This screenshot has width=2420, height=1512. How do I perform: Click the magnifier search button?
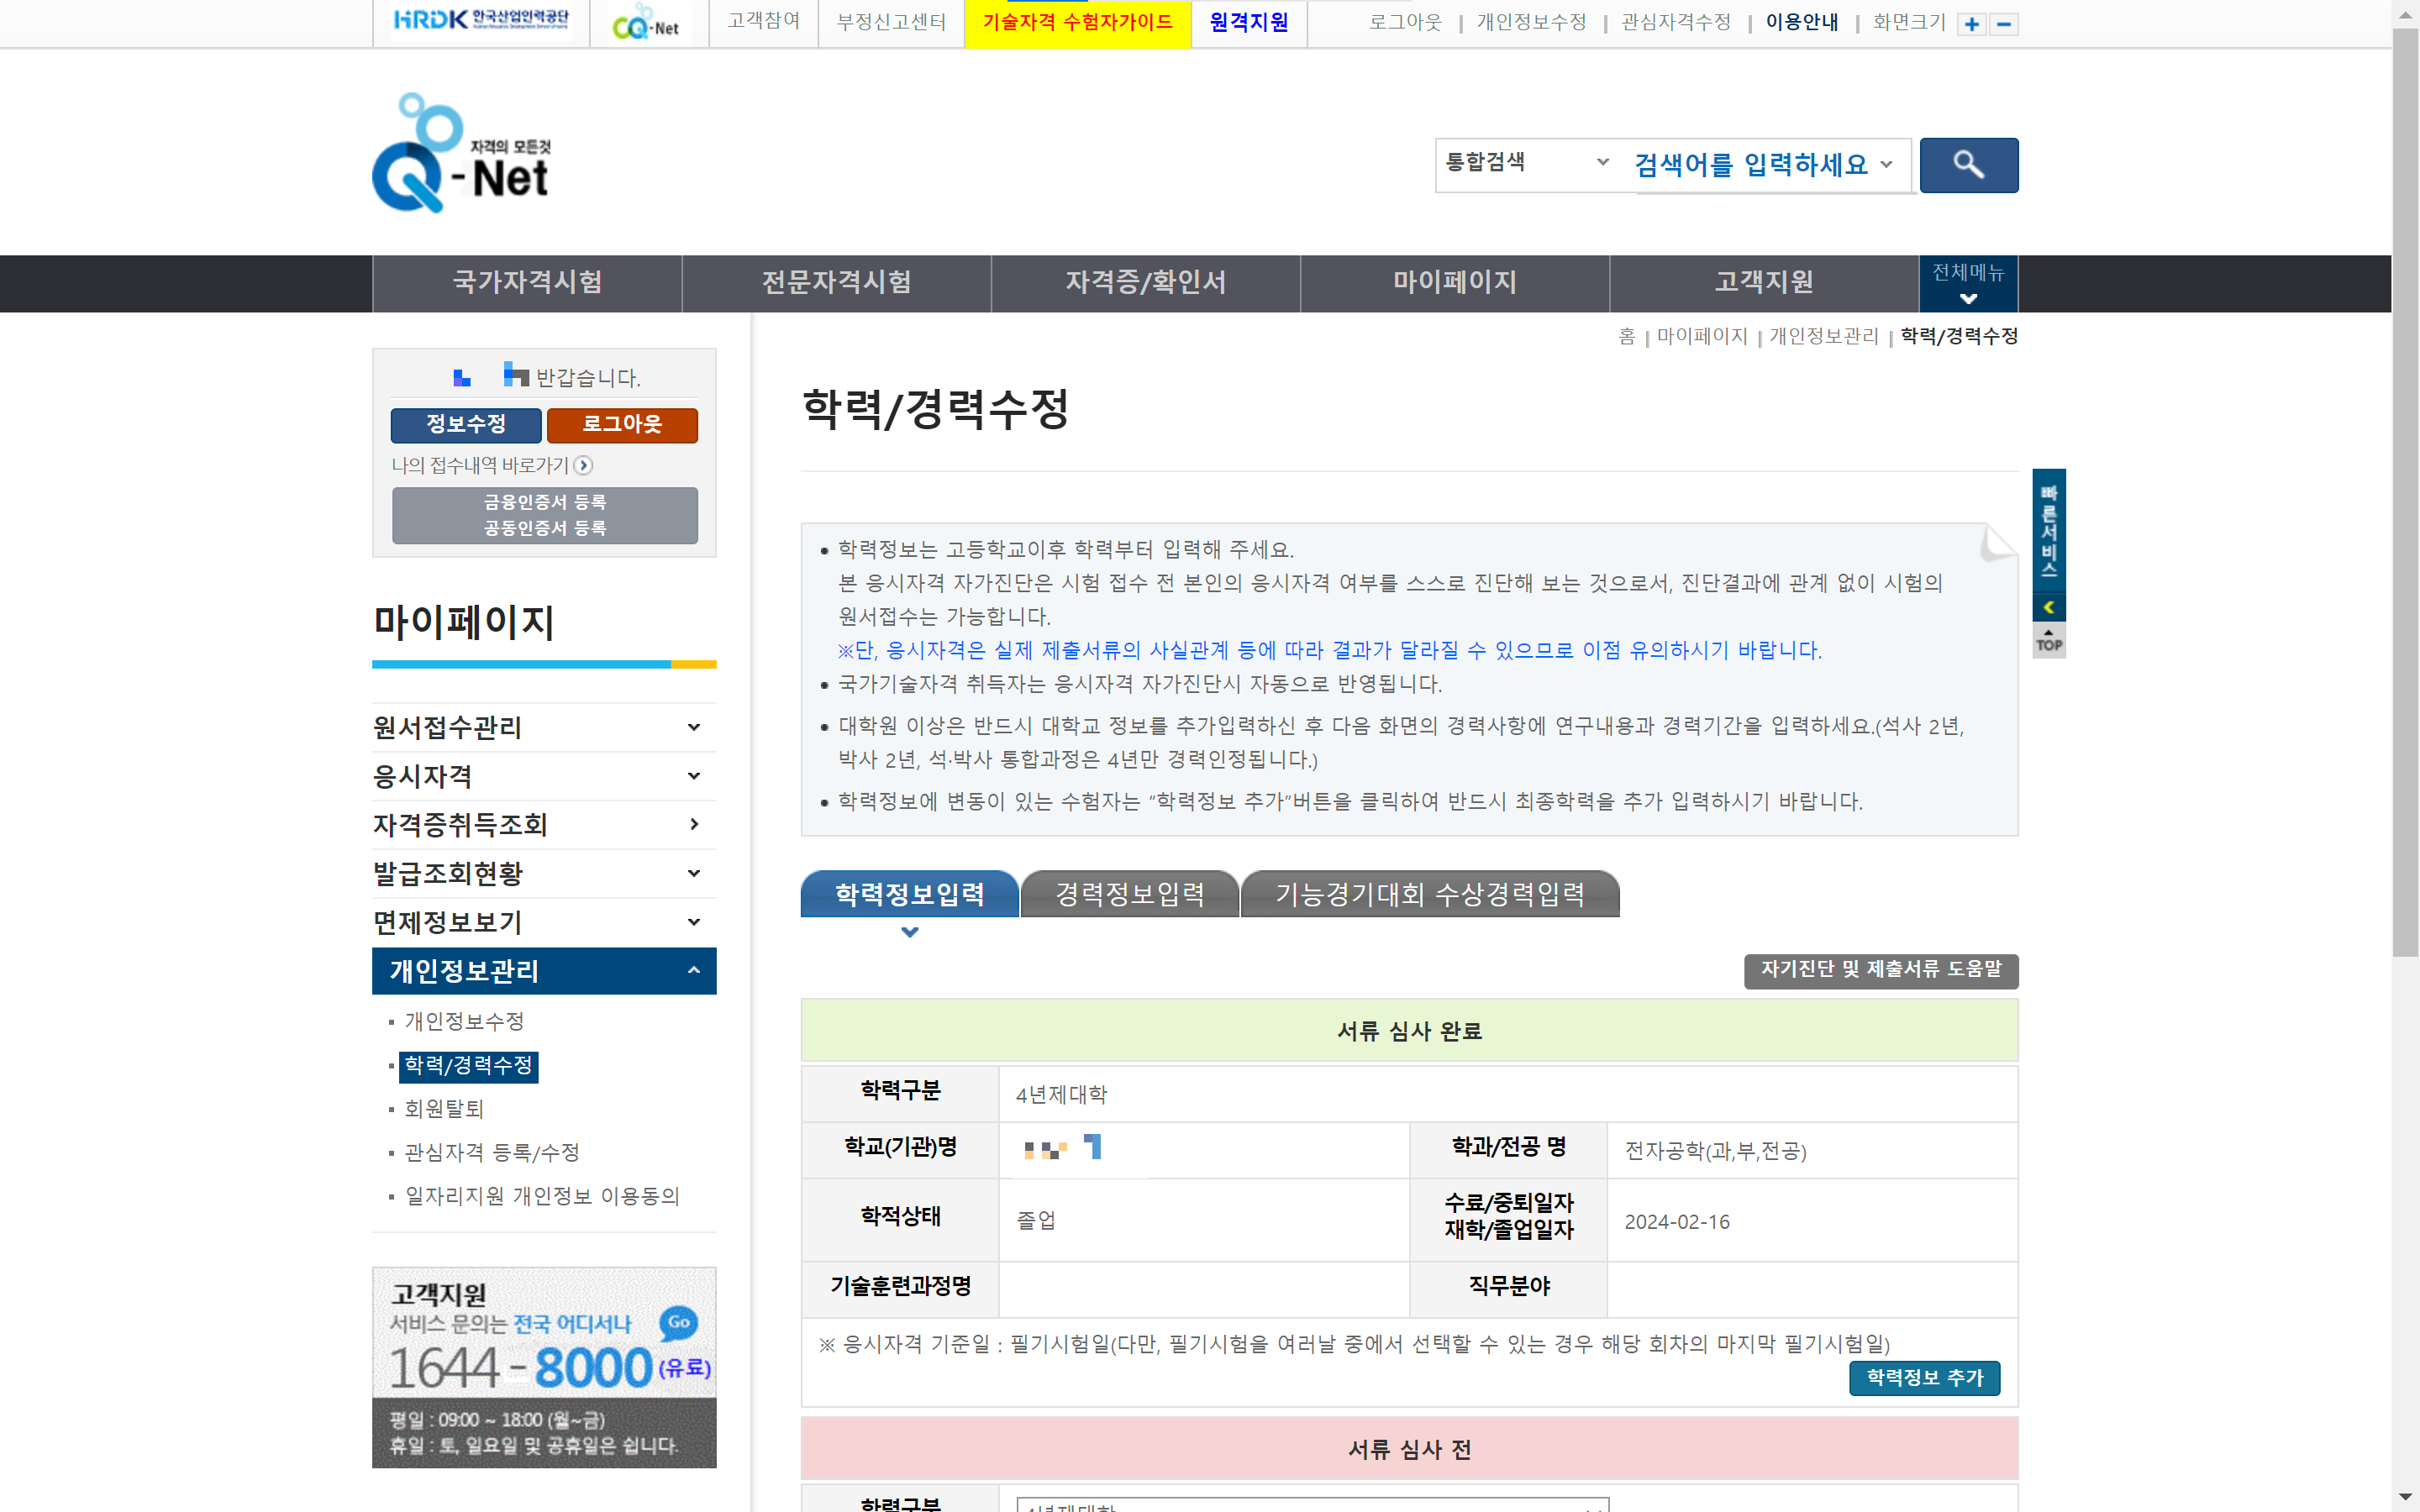pyautogui.click(x=1968, y=165)
